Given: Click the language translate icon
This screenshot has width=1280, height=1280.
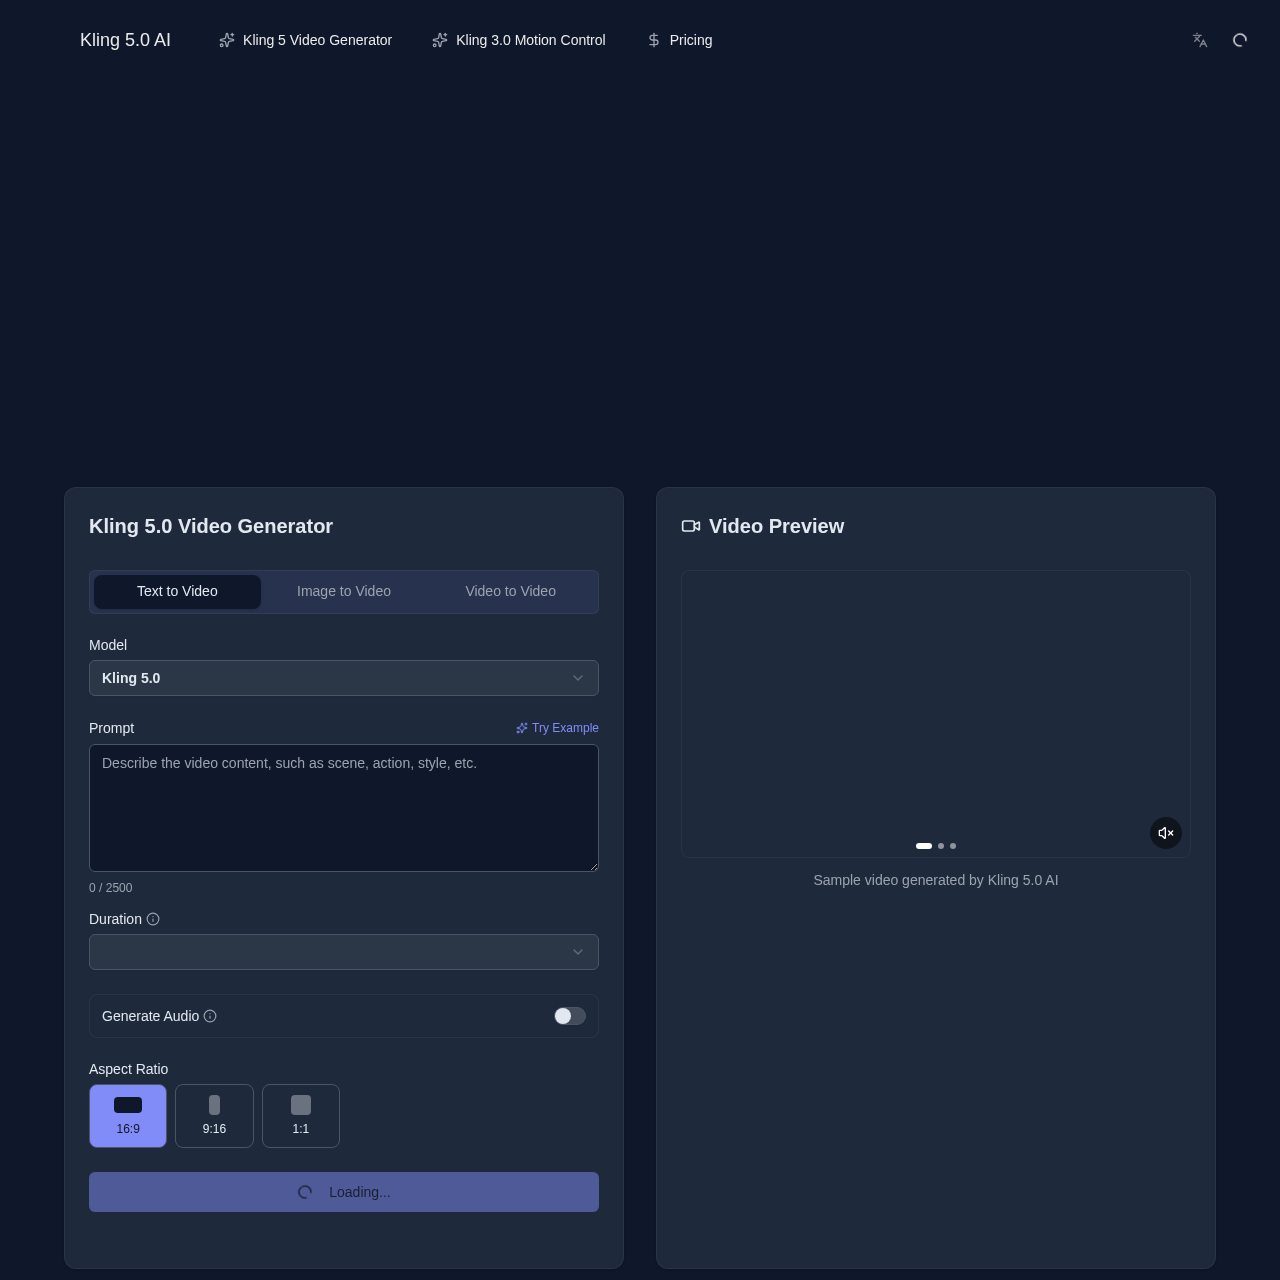Looking at the screenshot, I should tap(1199, 40).
